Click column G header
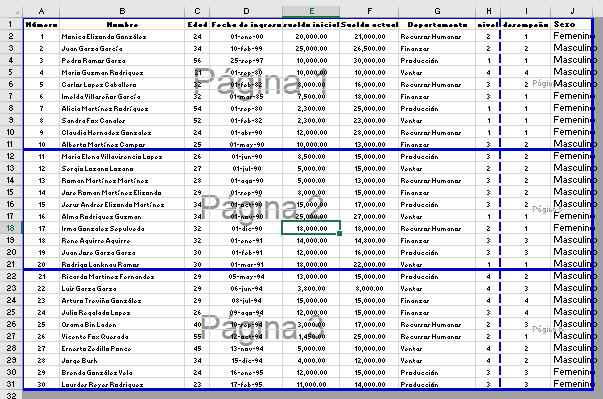This screenshot has width=603, height=399. [437, 11]
